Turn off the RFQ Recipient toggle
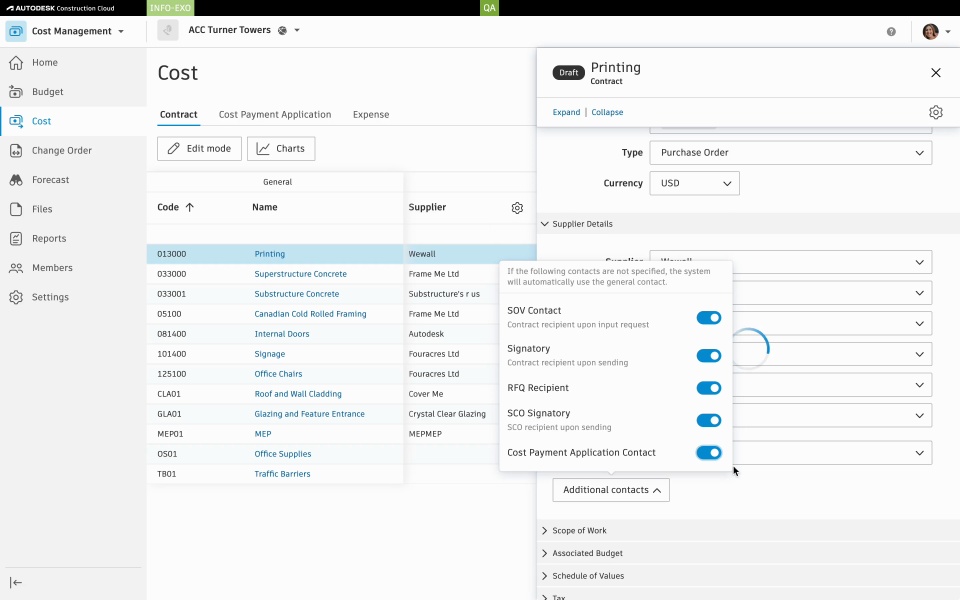This screenshot has height=600, width=960. point(709,388)
